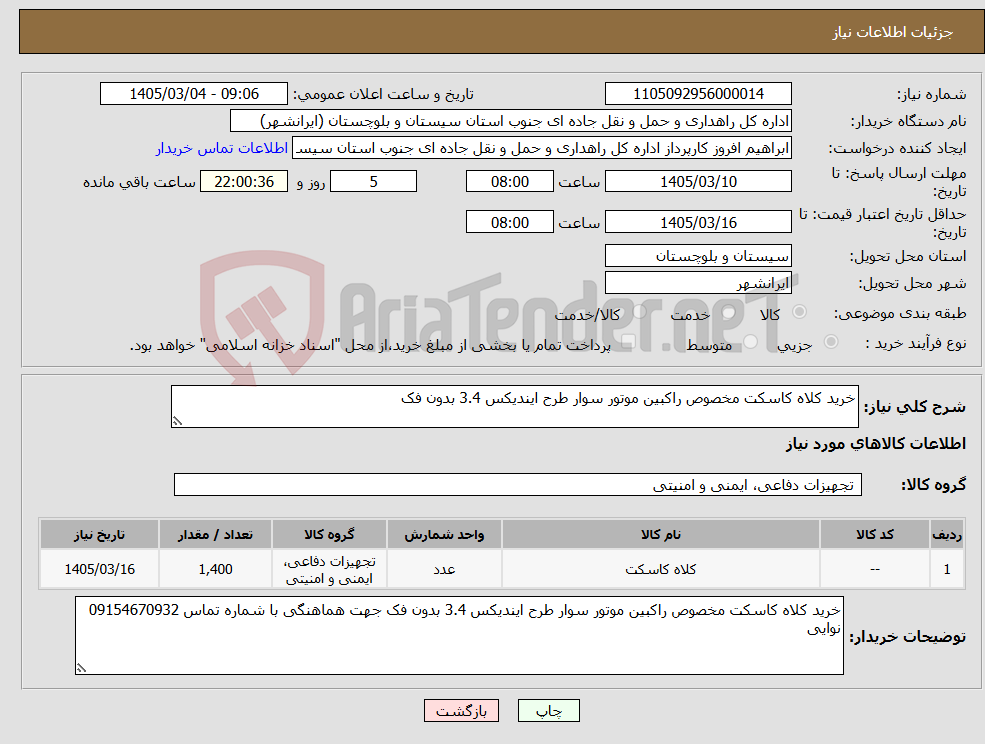Click the buyer organization name field

(511, 121)
